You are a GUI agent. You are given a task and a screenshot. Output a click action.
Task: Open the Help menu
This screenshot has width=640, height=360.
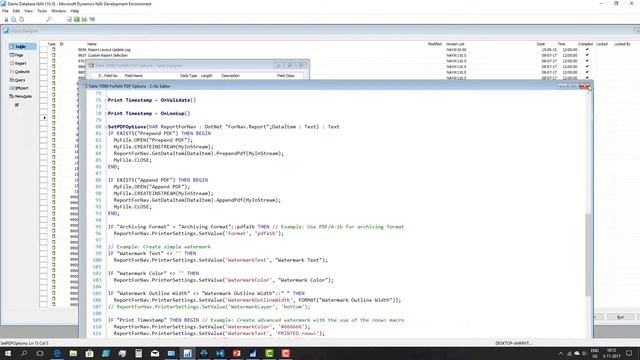pos(75,11)
